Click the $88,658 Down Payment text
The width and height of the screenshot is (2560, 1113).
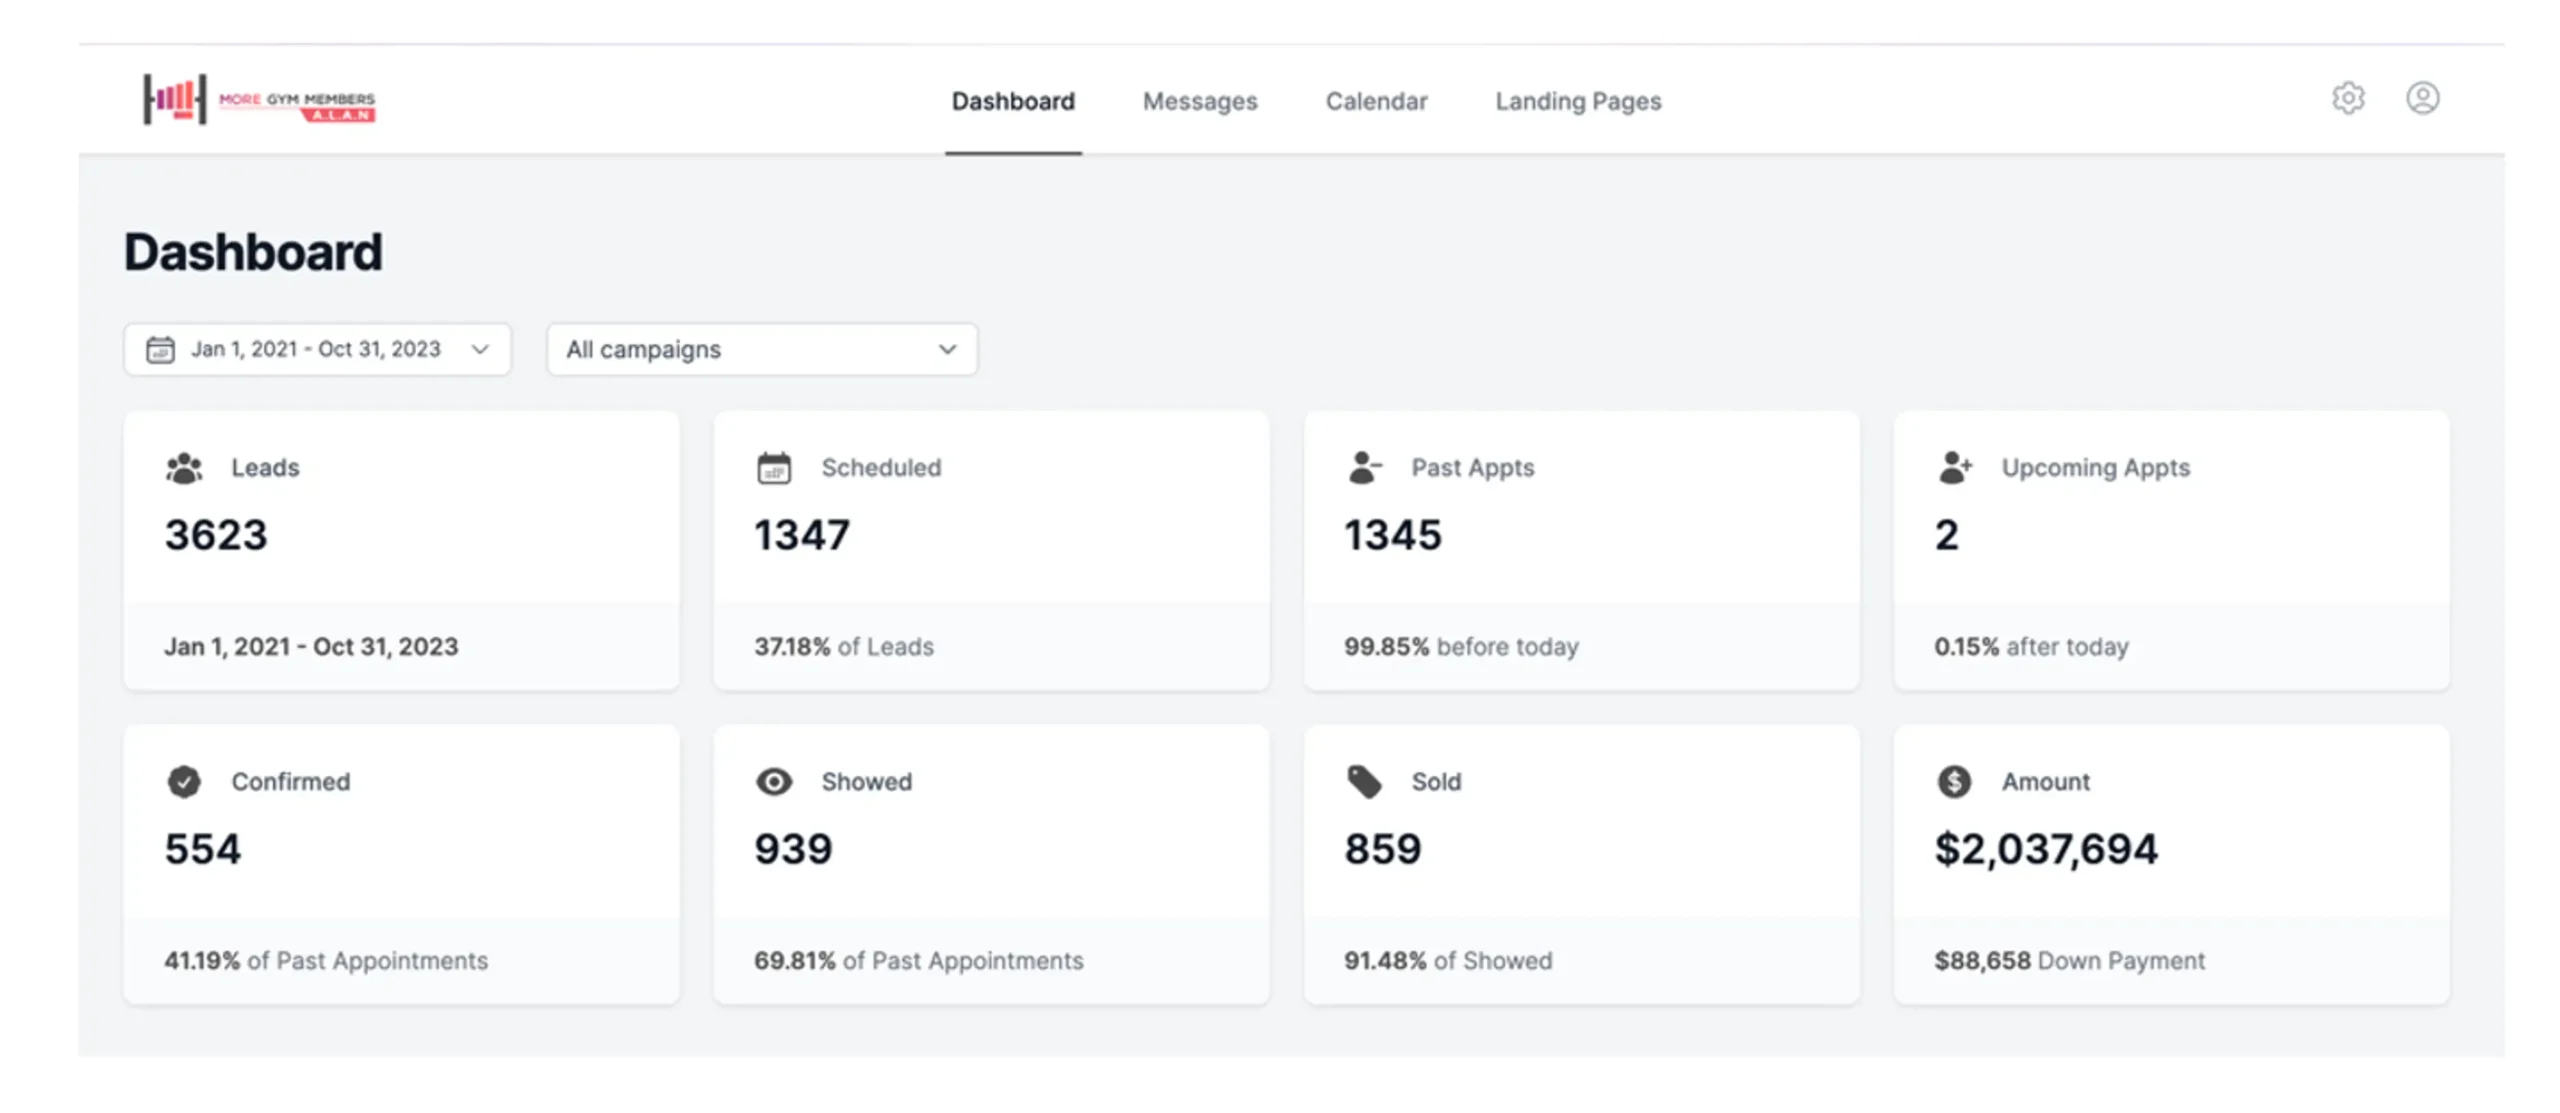2068,961
